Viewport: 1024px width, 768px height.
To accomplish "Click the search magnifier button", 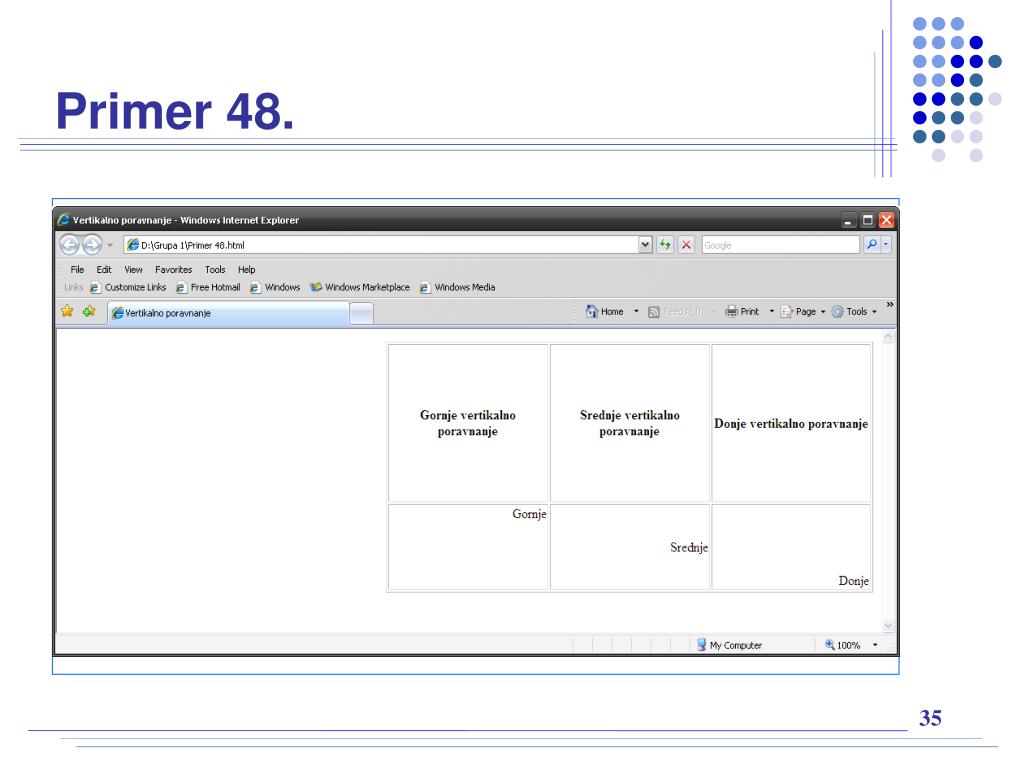I will 871,245.
